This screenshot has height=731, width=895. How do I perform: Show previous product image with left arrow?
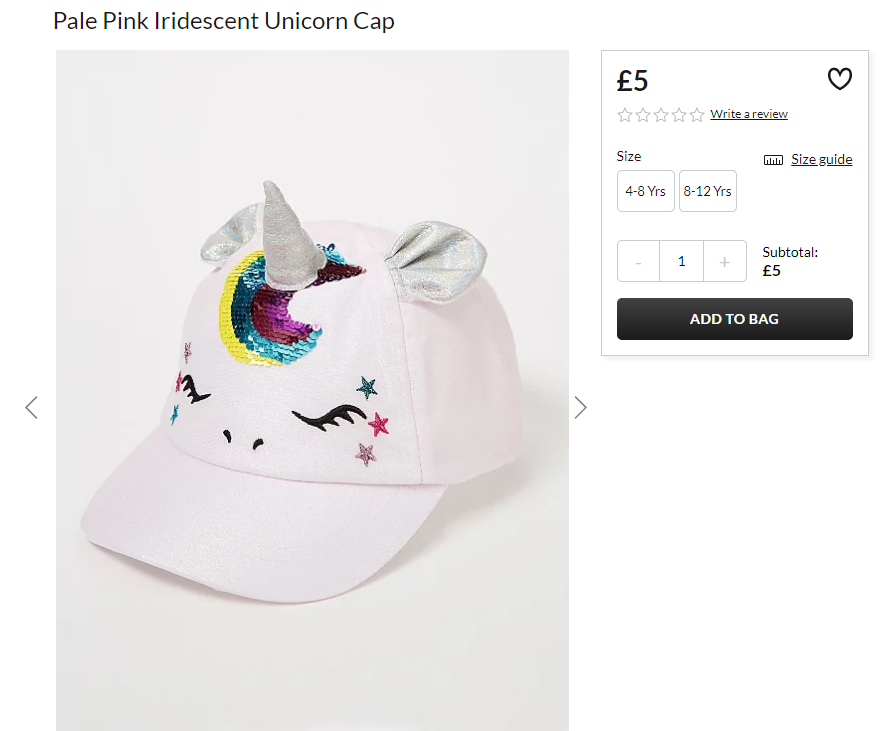pos(32,407)
